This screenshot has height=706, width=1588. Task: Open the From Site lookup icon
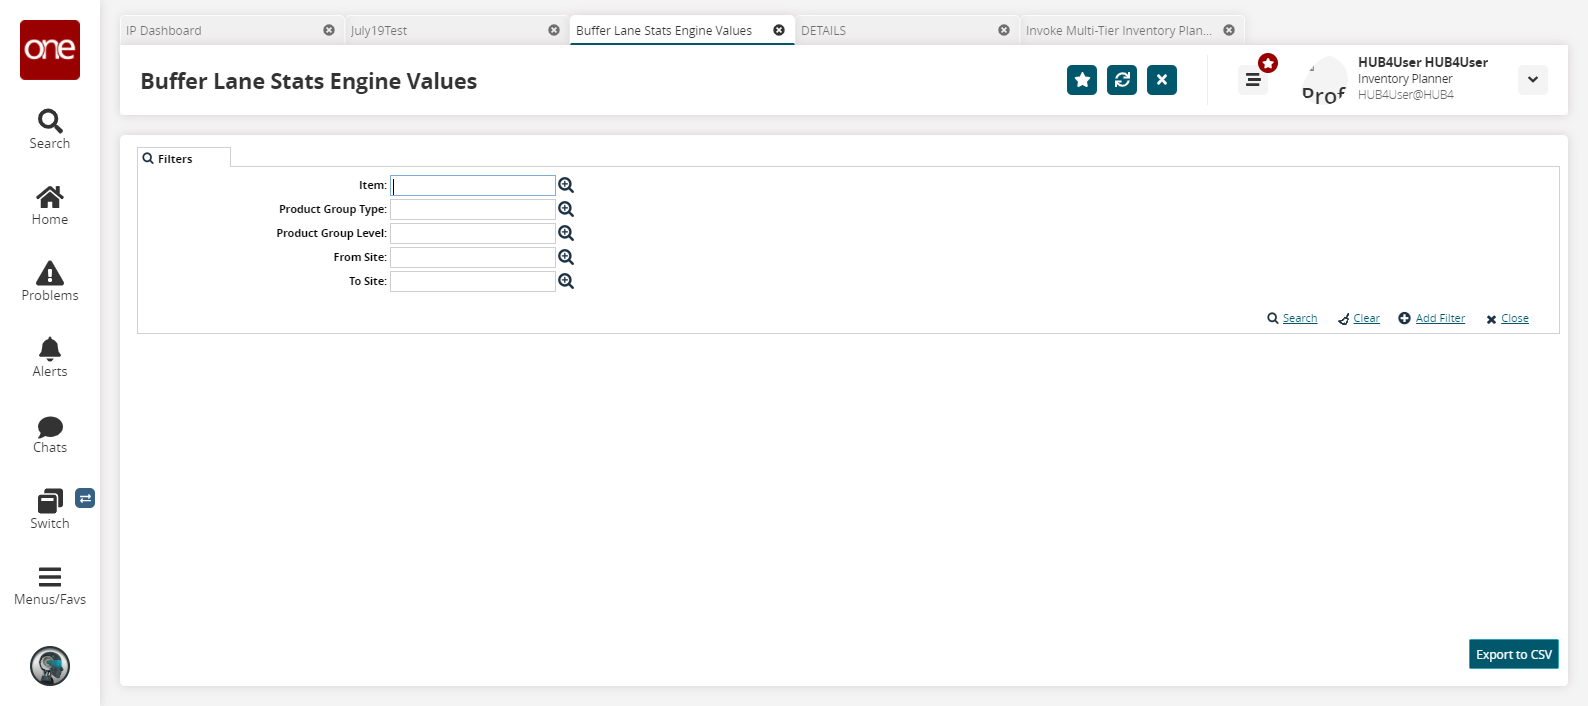[566, 257]
